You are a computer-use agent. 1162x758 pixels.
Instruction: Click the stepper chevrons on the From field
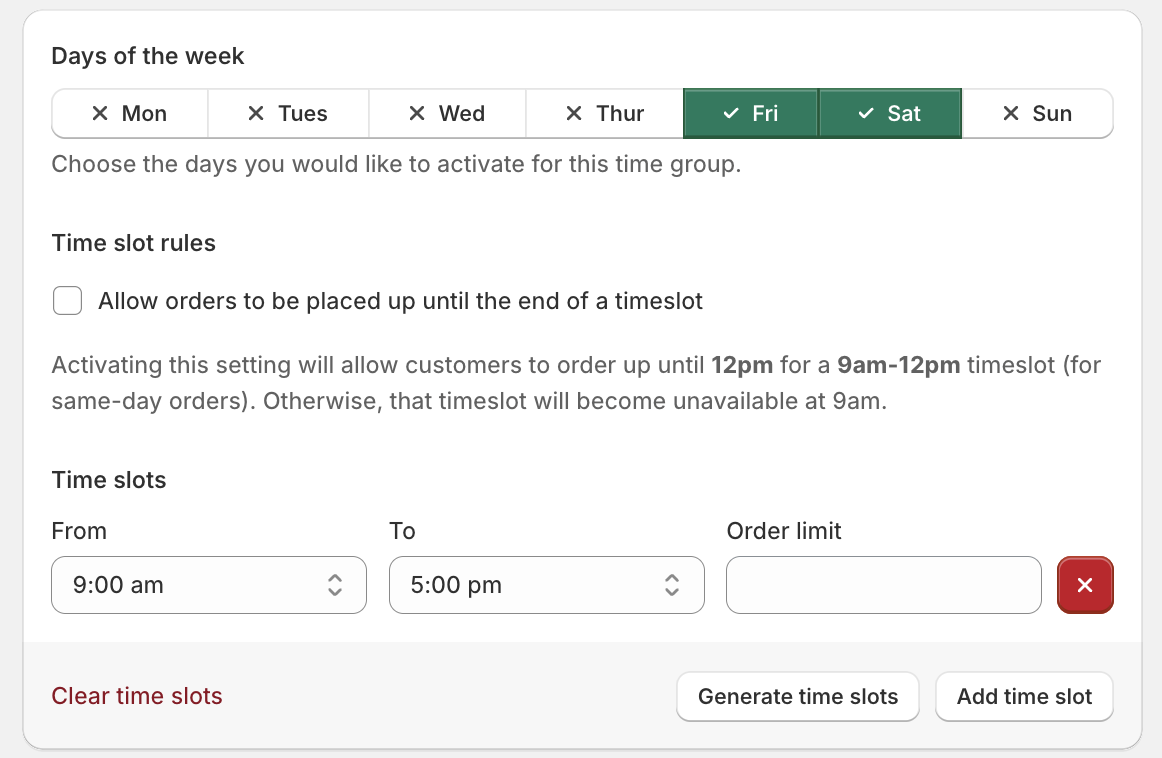(x=336, y=585)
